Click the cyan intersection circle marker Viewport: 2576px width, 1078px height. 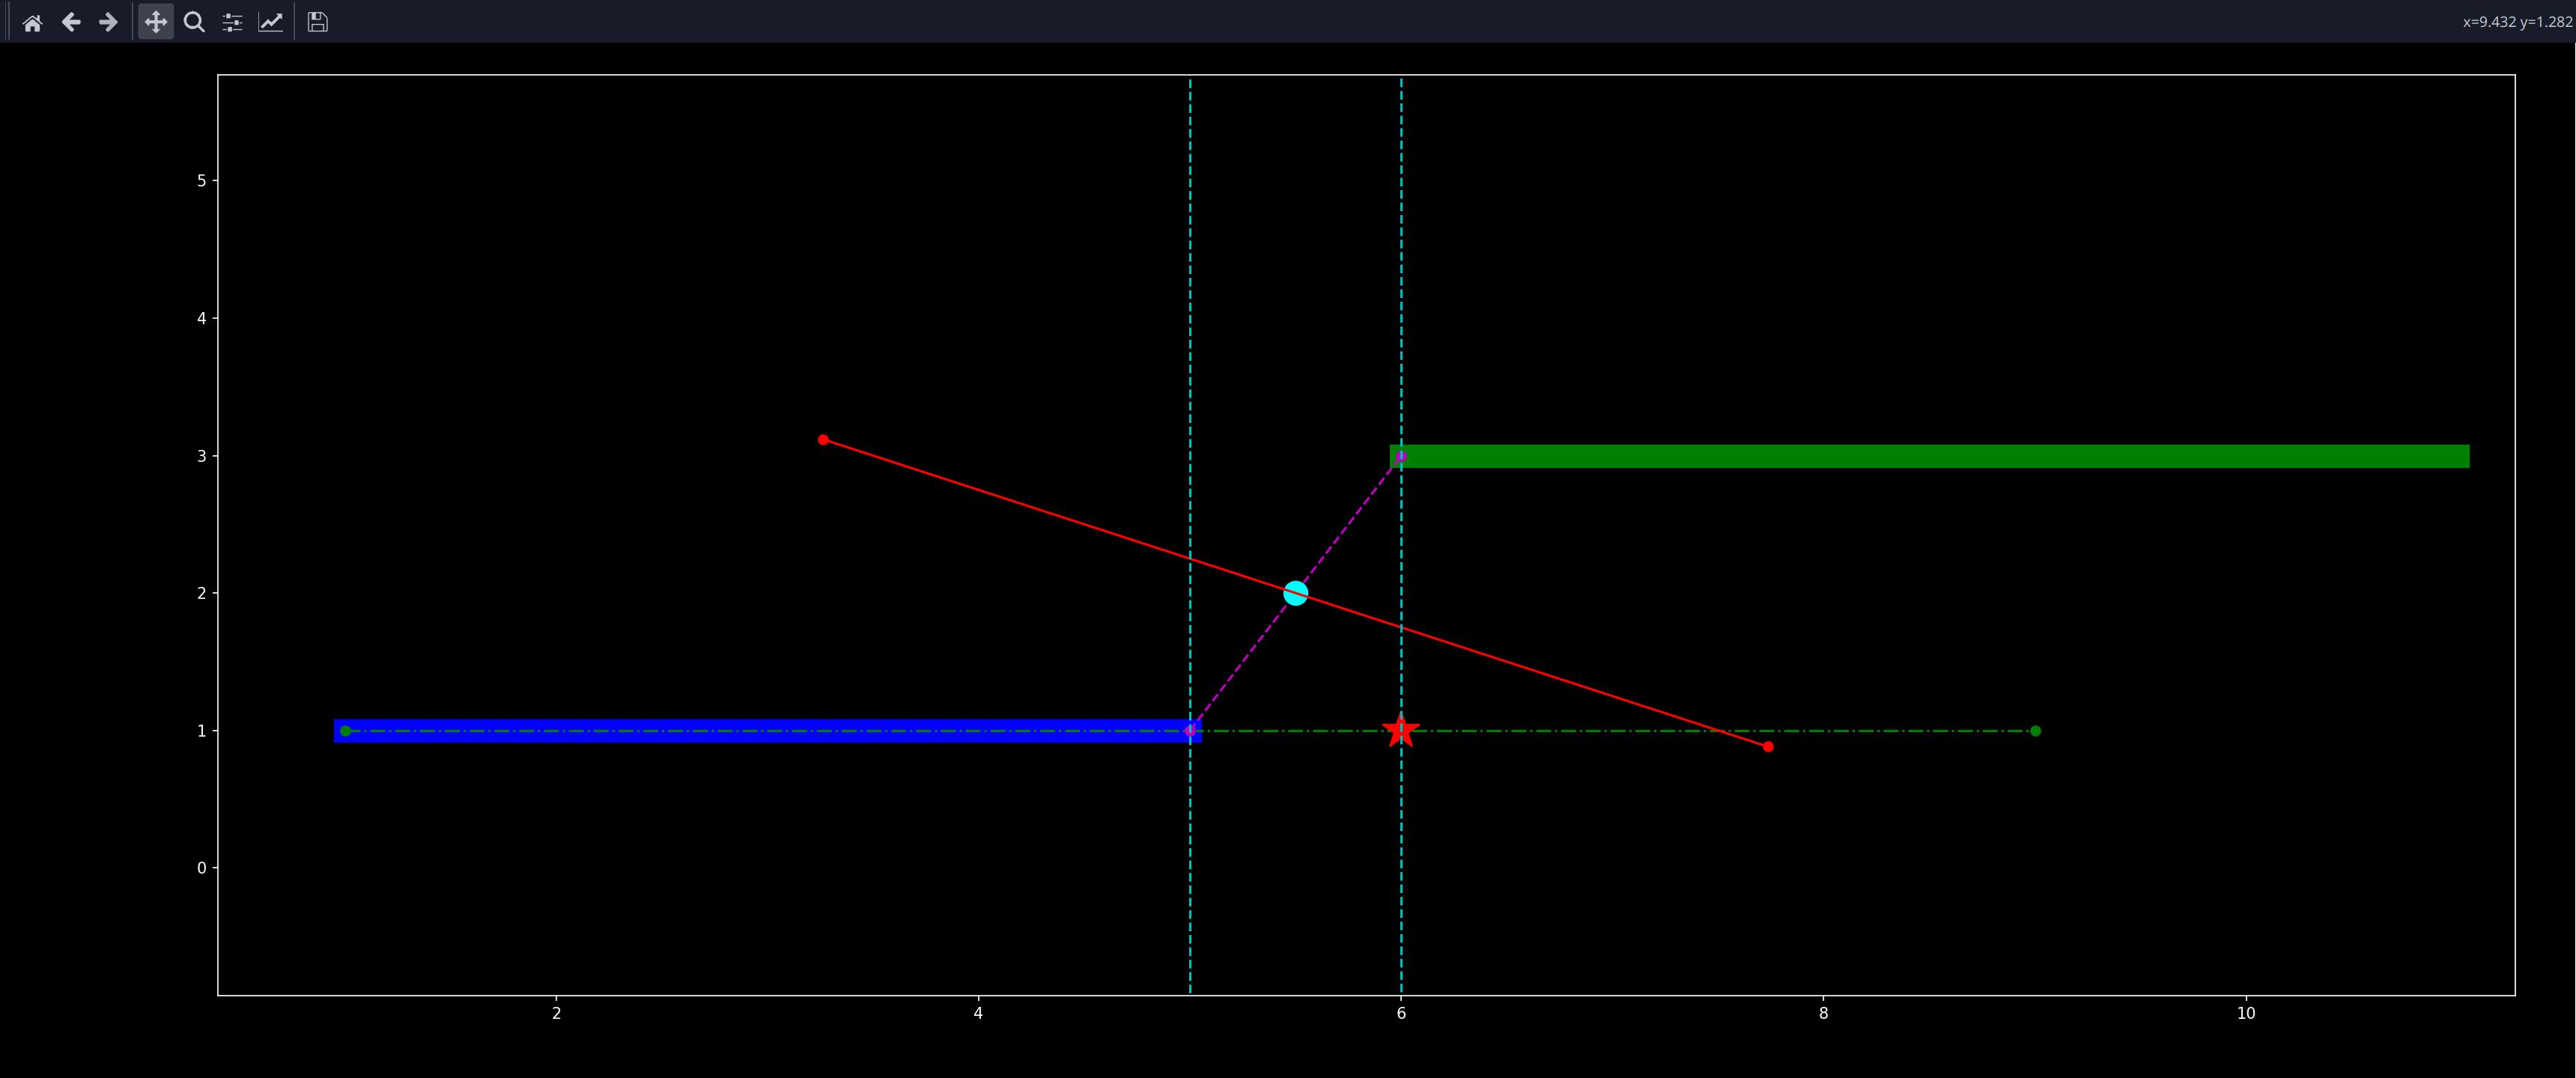[1295, 593]
